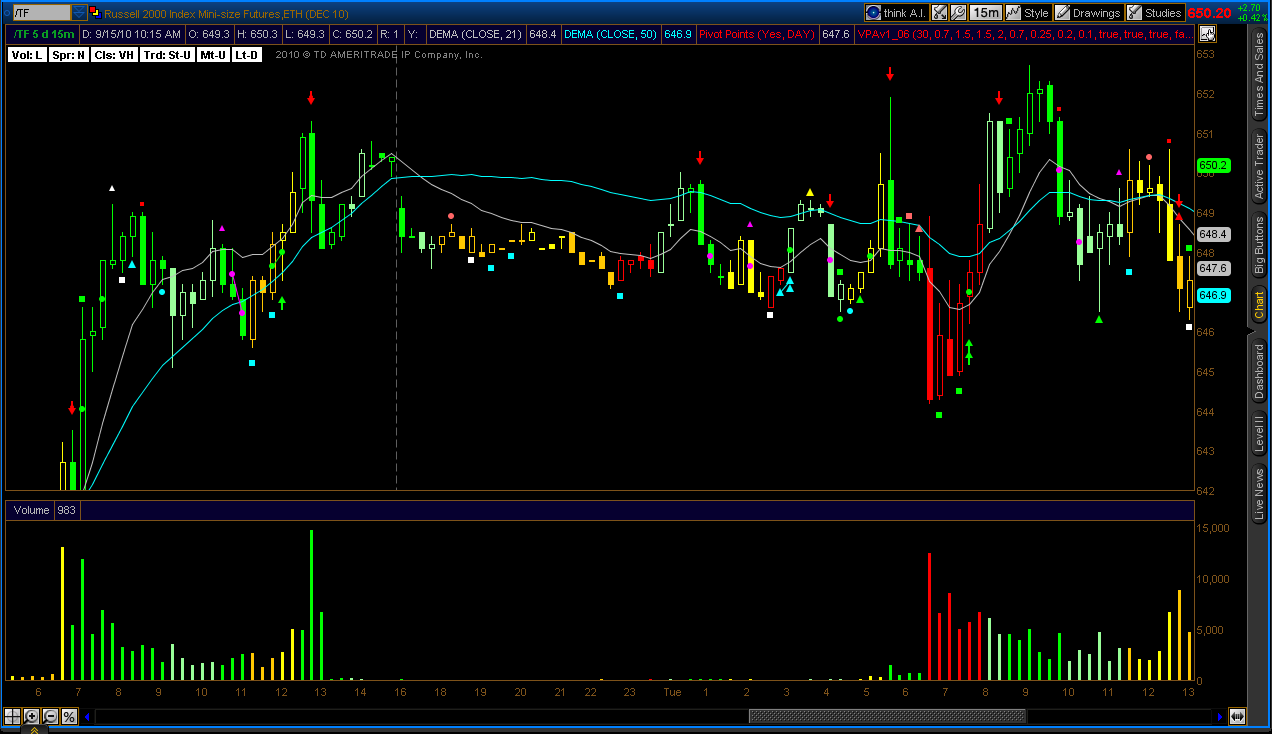The height and width of the screenshot is (734, 1272).
Task: Open the Big Buttons side tab
Action: point(1259,245)
